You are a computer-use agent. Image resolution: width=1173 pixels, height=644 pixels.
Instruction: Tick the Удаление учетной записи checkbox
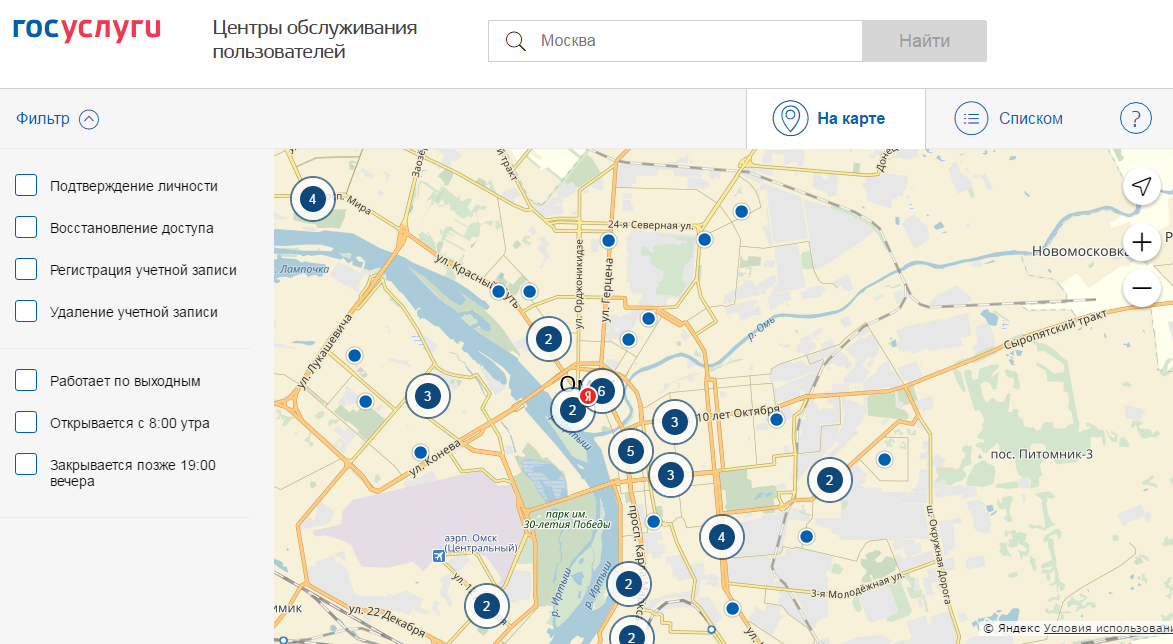[27, 312]
